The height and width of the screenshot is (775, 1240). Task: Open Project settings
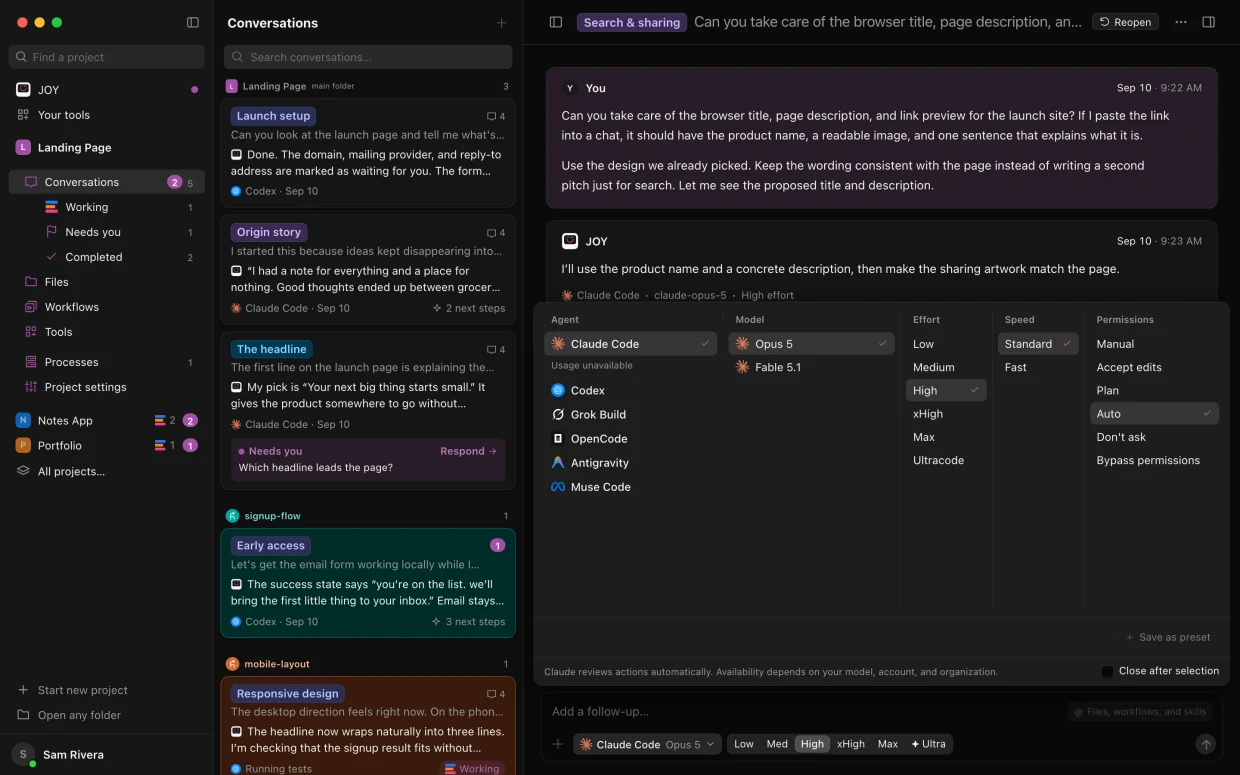pos(106,387)
